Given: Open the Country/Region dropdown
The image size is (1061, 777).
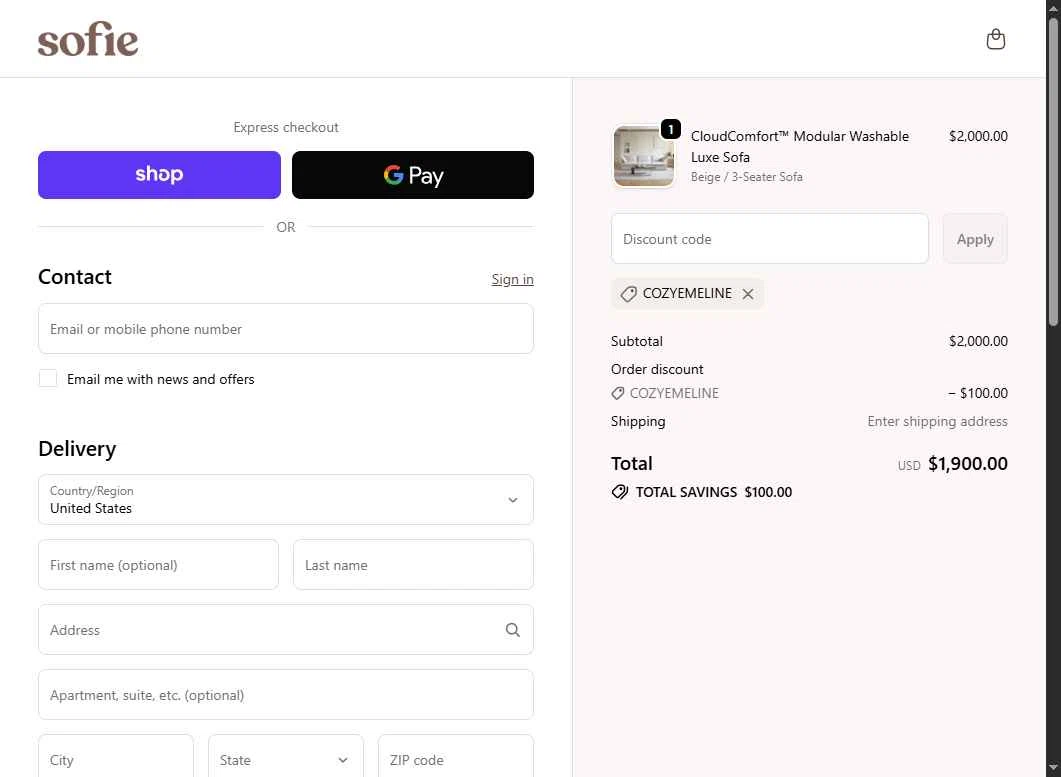Looking at the screenshot, I should (286, 500).
